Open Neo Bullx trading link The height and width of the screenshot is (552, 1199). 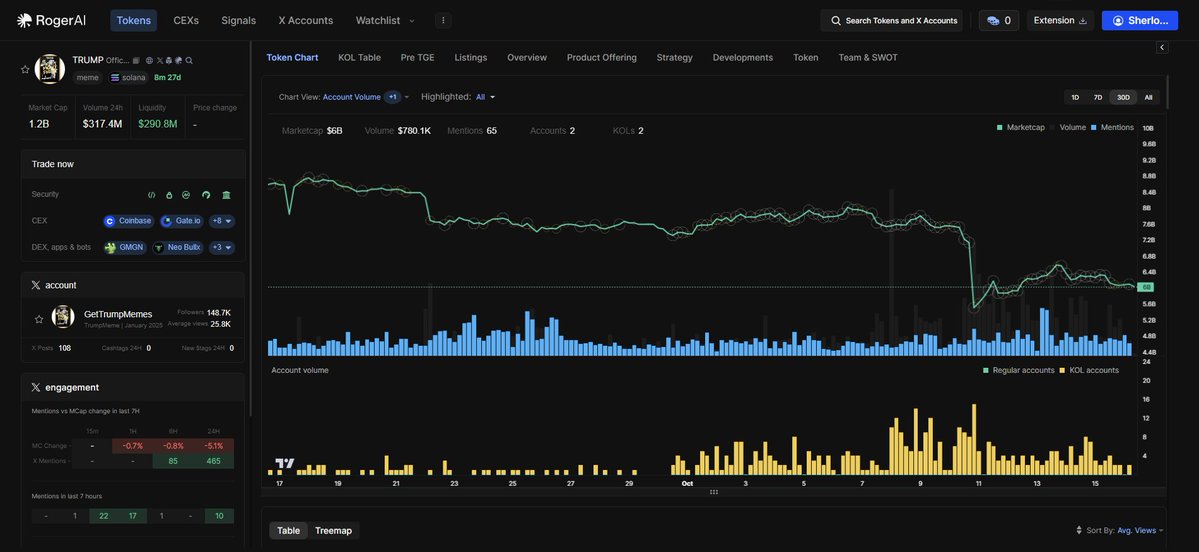(x=178, y=248)
